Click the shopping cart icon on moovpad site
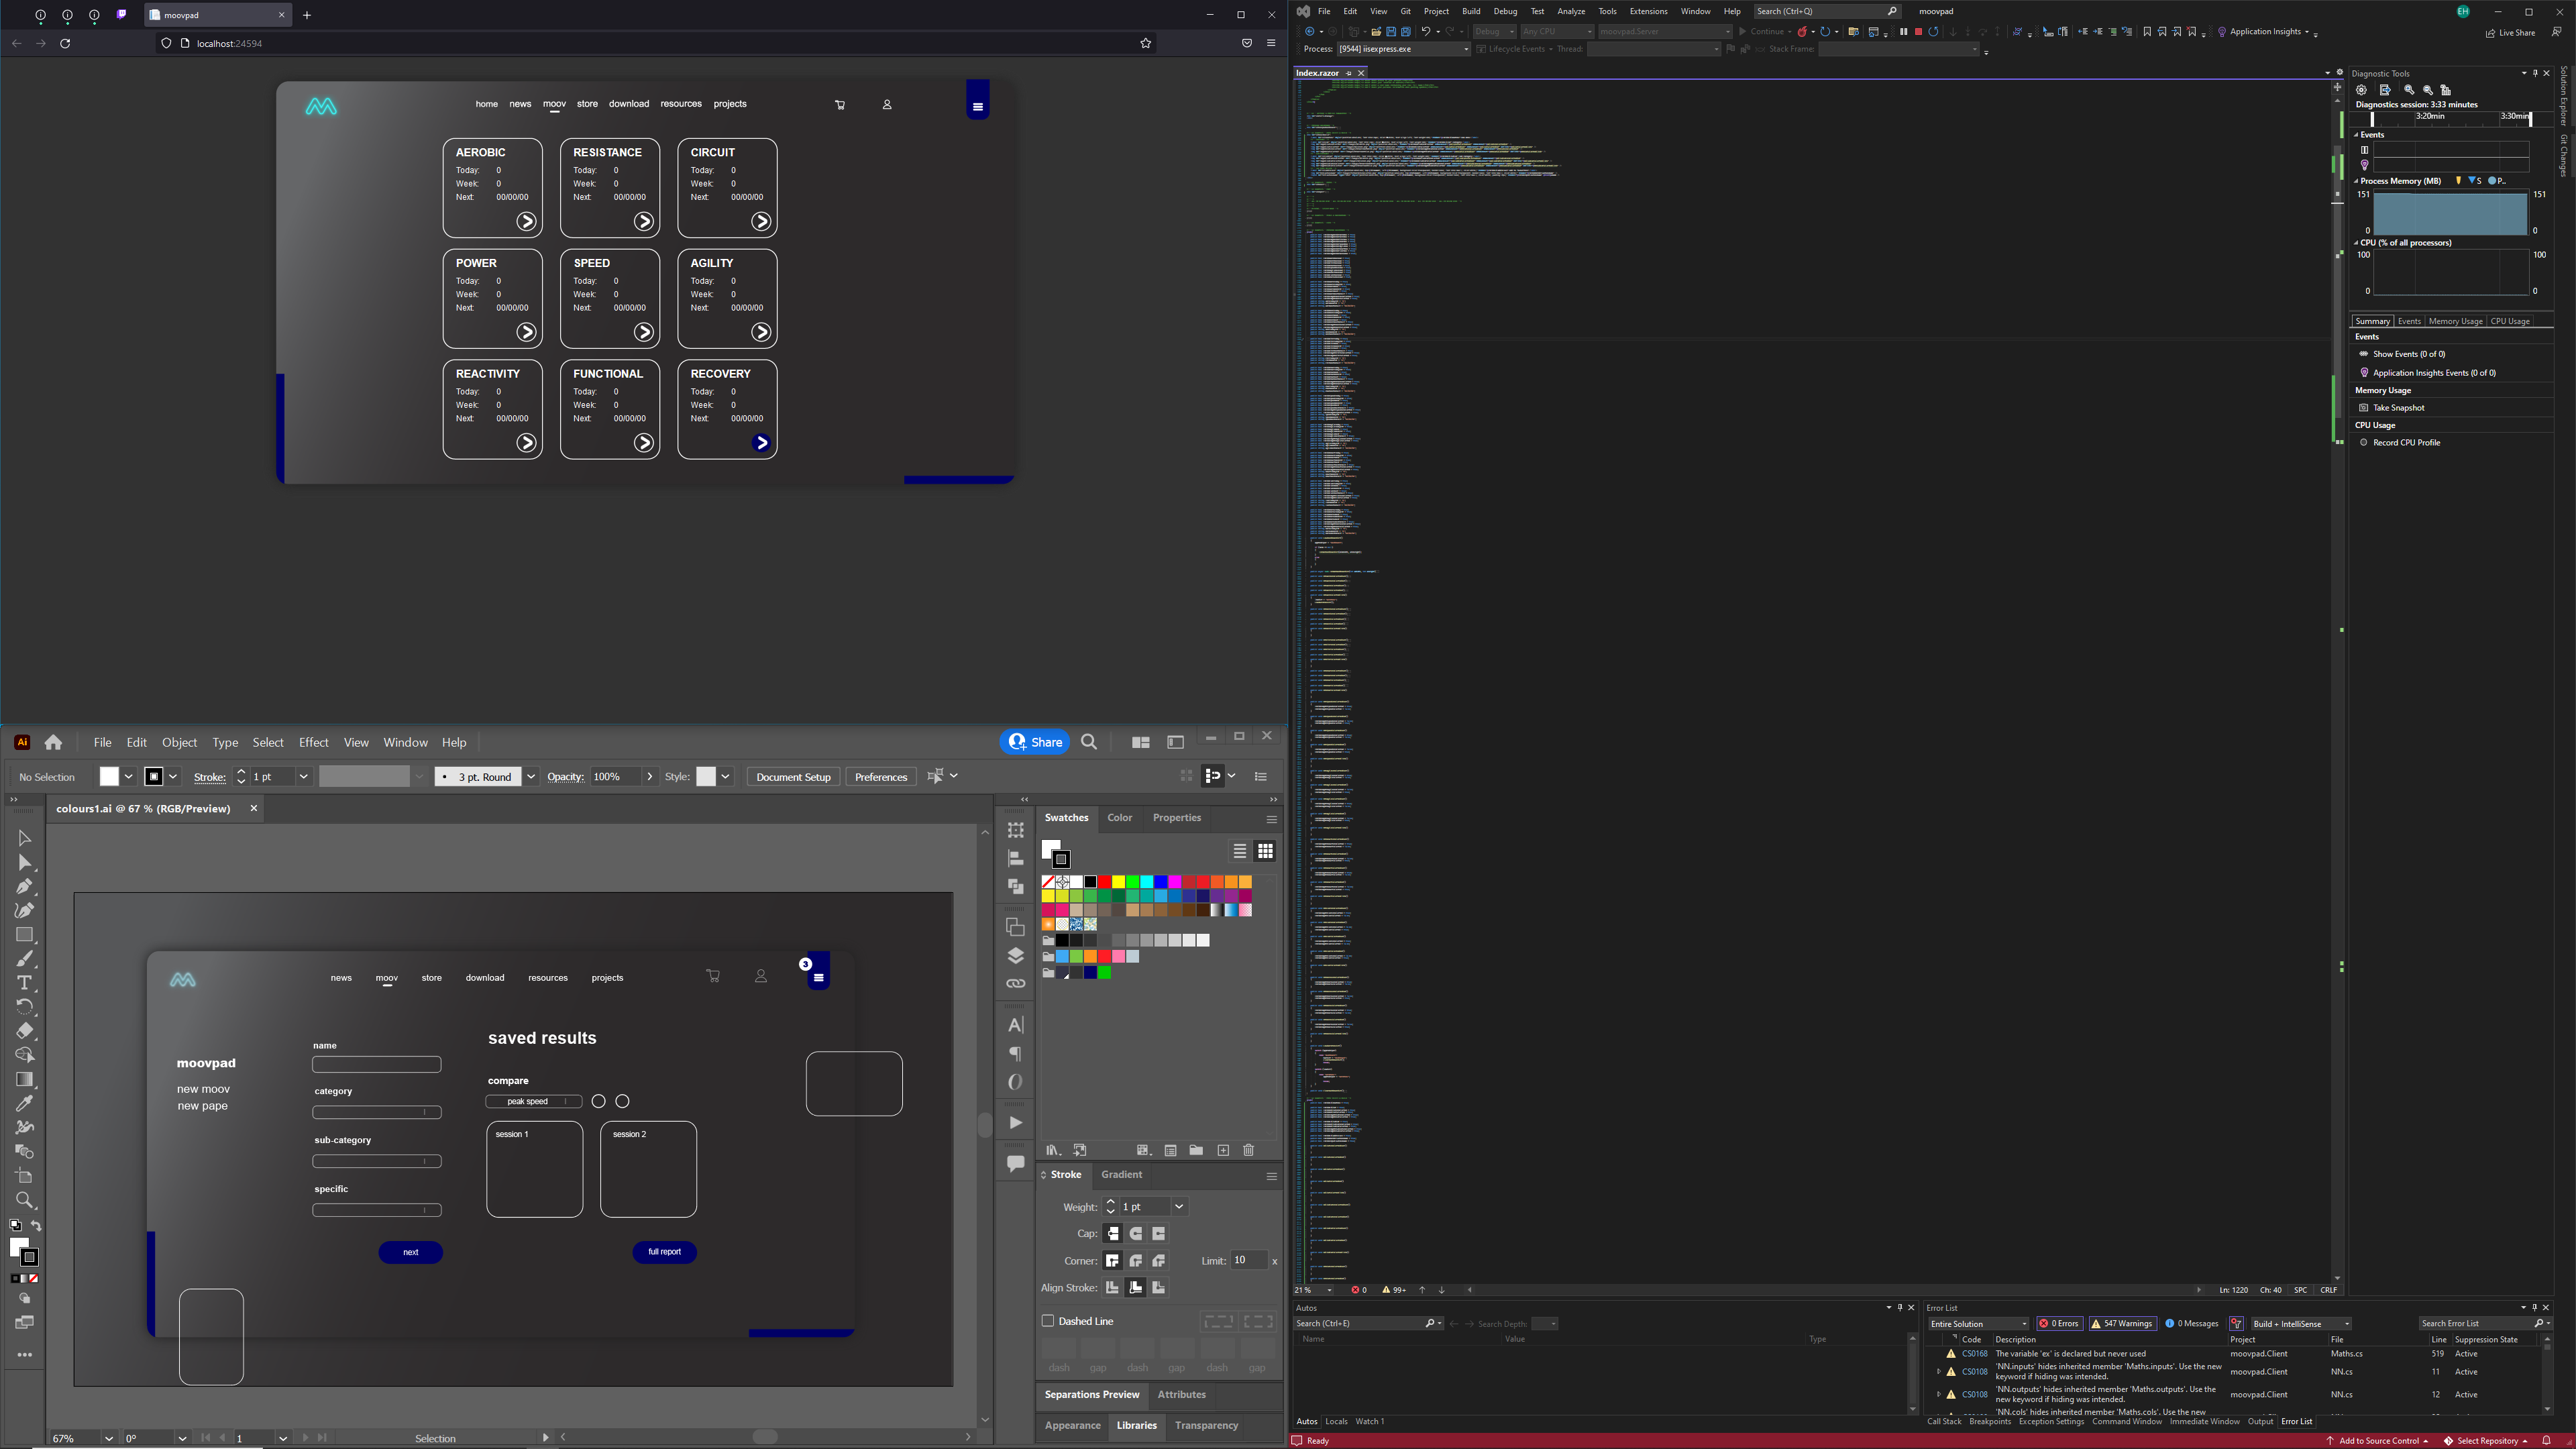 (840, 105)
